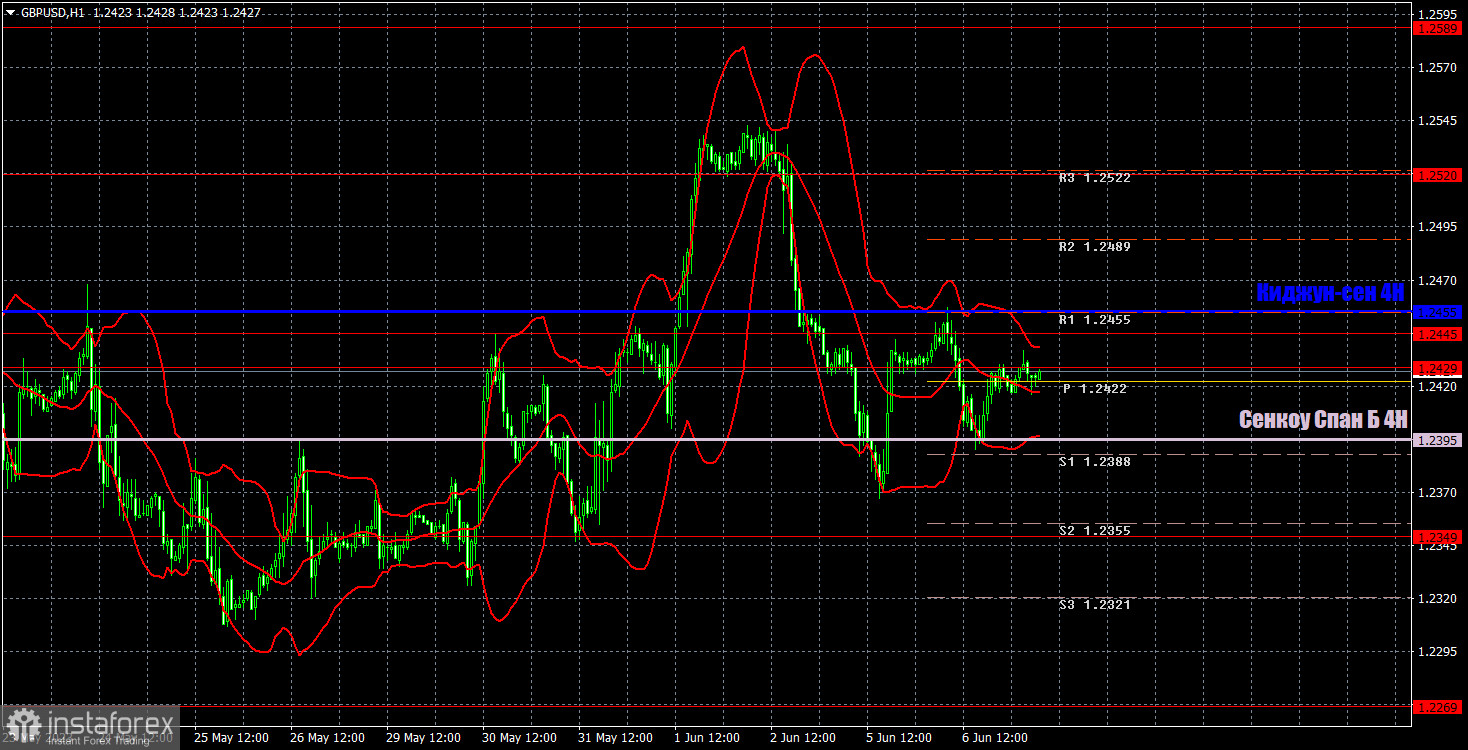Click the 1.2370 price scale value
1468x750 pixels.
pos(1438,493)
